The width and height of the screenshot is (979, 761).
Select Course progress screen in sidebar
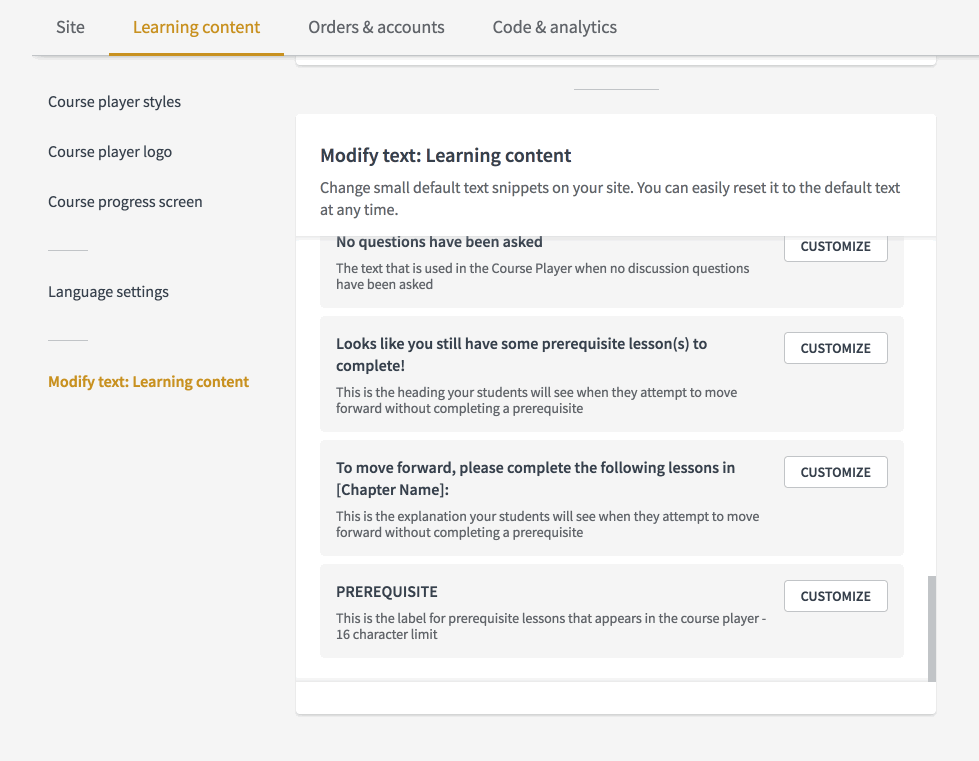pos(125,202)
